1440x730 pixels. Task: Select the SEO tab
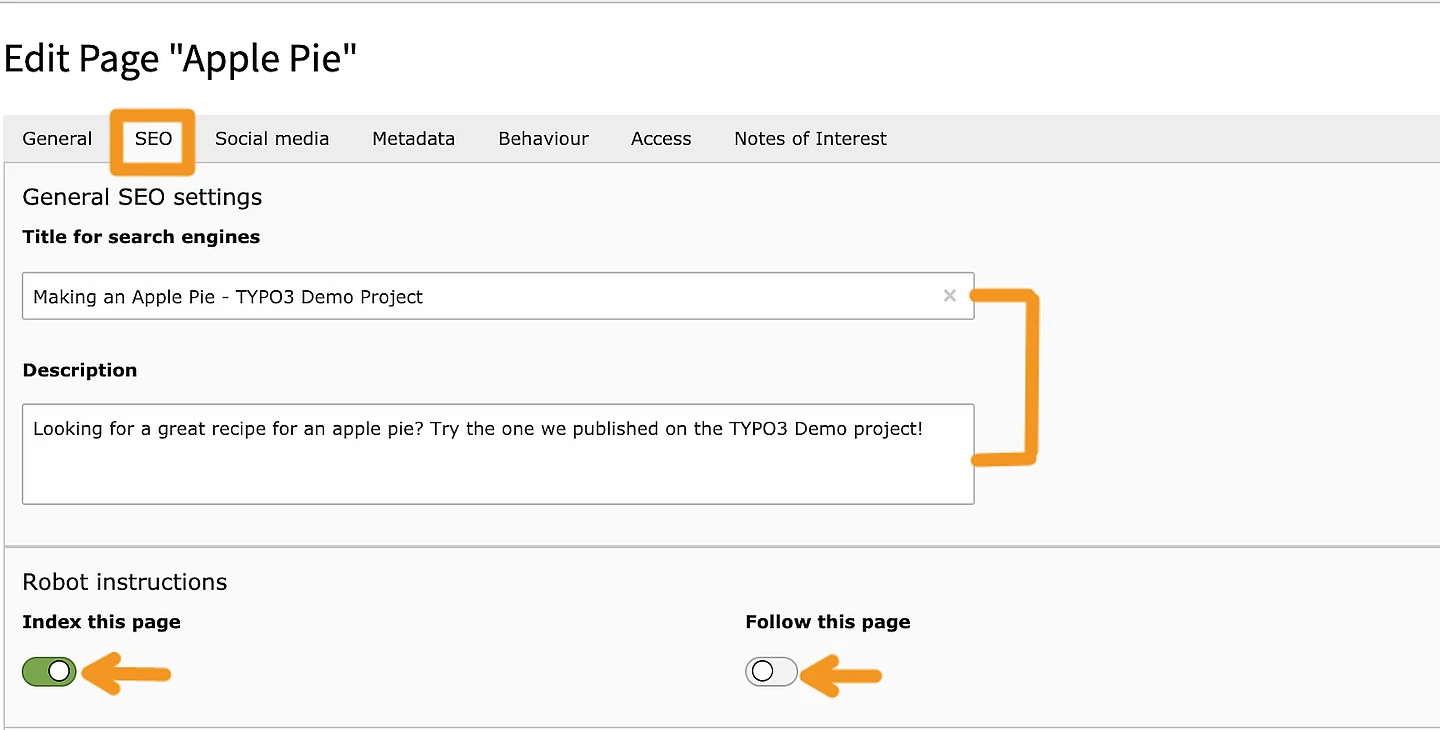[153, 139]
